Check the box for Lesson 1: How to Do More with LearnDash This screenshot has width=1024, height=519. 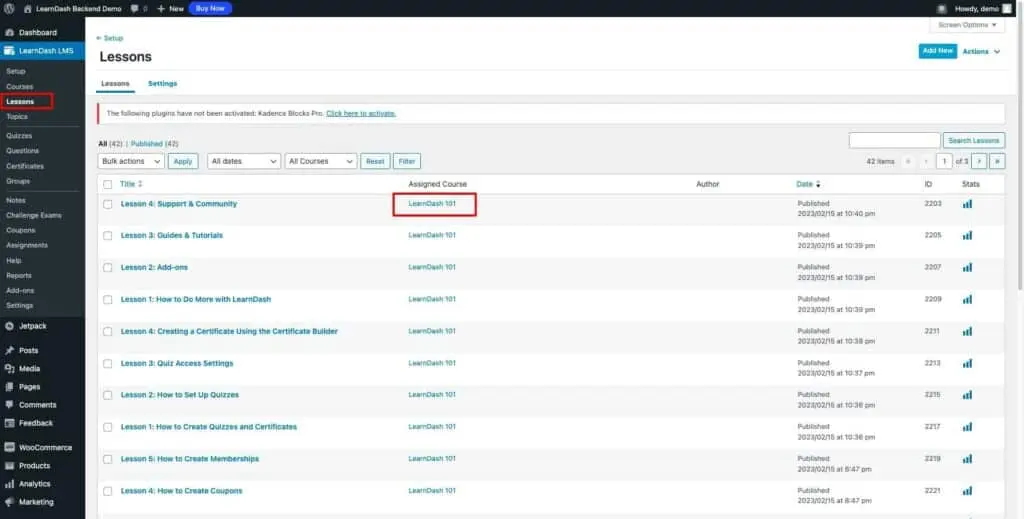pos(108,300)
